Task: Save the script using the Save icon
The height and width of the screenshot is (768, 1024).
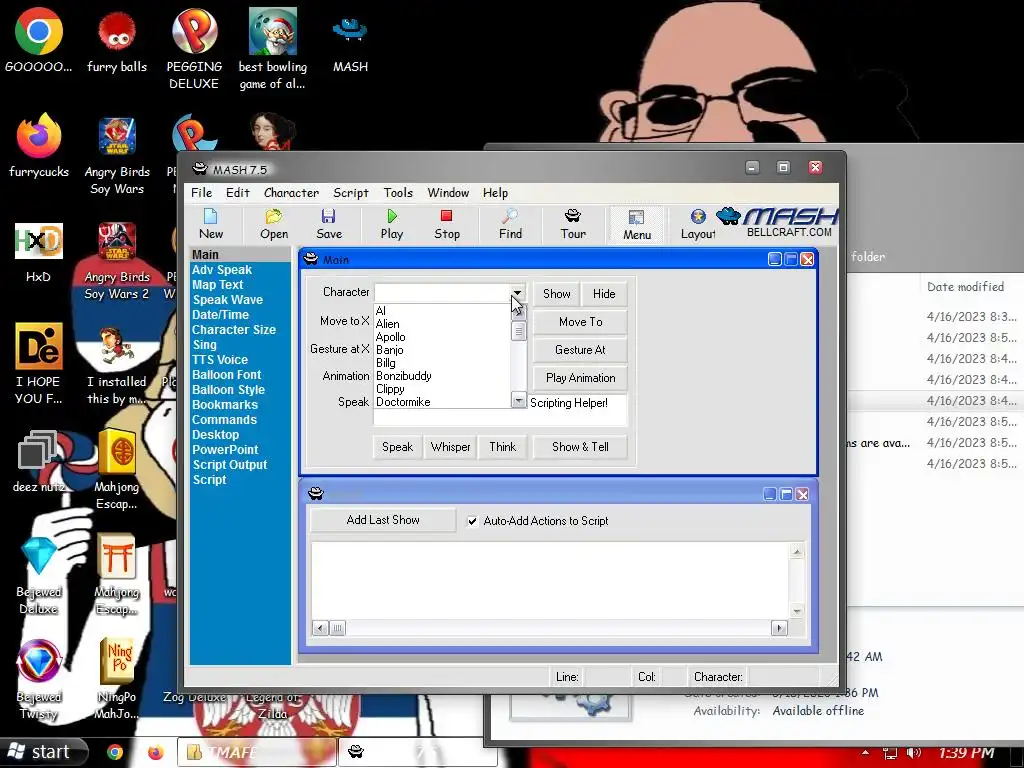Action: coord(328,224)
